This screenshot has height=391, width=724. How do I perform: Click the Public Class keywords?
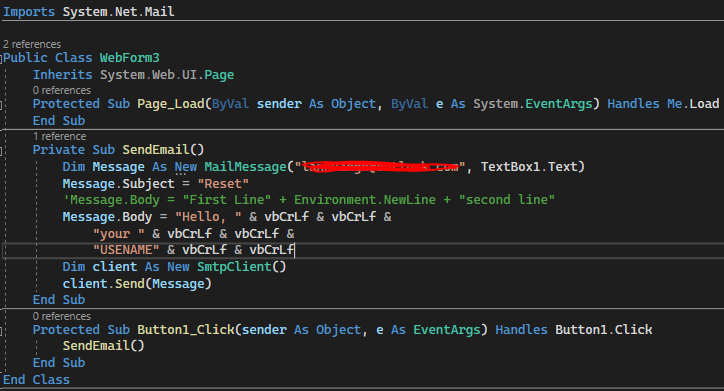point(48,58)
